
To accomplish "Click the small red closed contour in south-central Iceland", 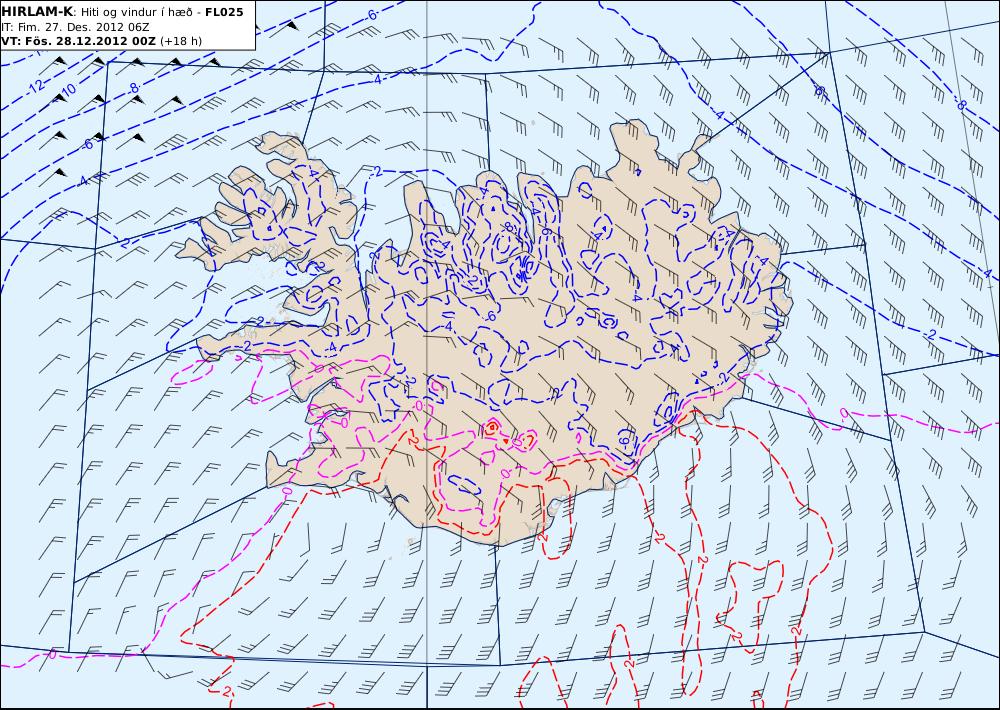I will pyautogui.click(x=492, y=427).
